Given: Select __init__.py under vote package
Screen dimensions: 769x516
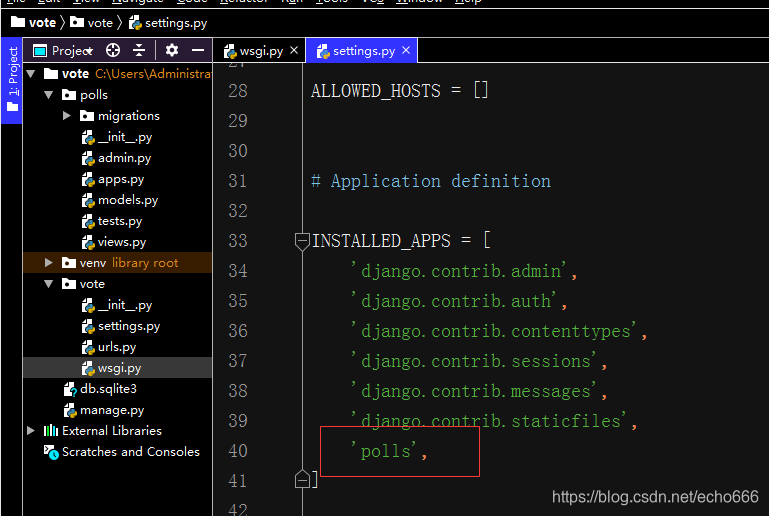Looking at the screenshot, I should point(125,305).
